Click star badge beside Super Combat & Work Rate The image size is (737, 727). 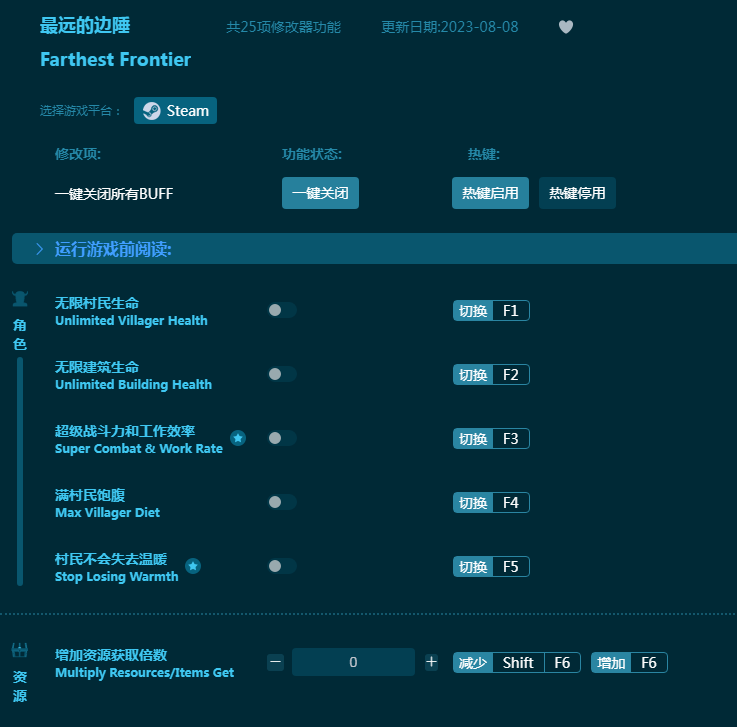(238, 438)
